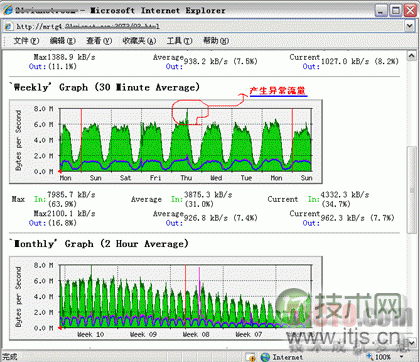Click the page icon in address bar

point(9,26)
